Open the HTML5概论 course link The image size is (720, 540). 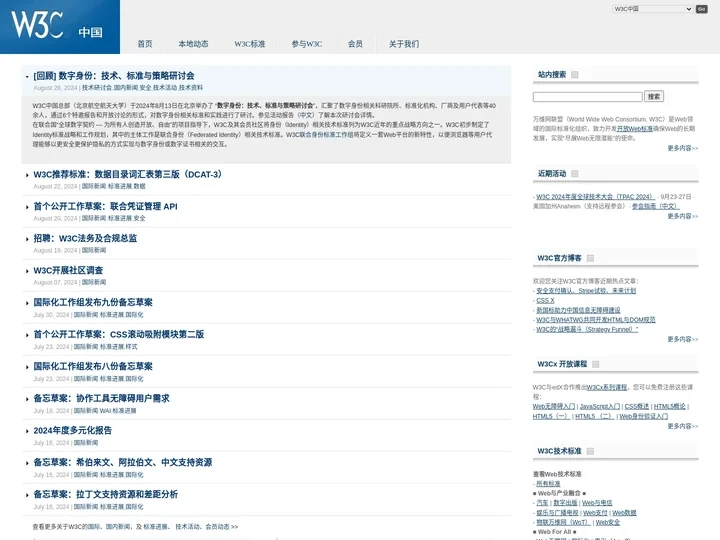(669, 406)
